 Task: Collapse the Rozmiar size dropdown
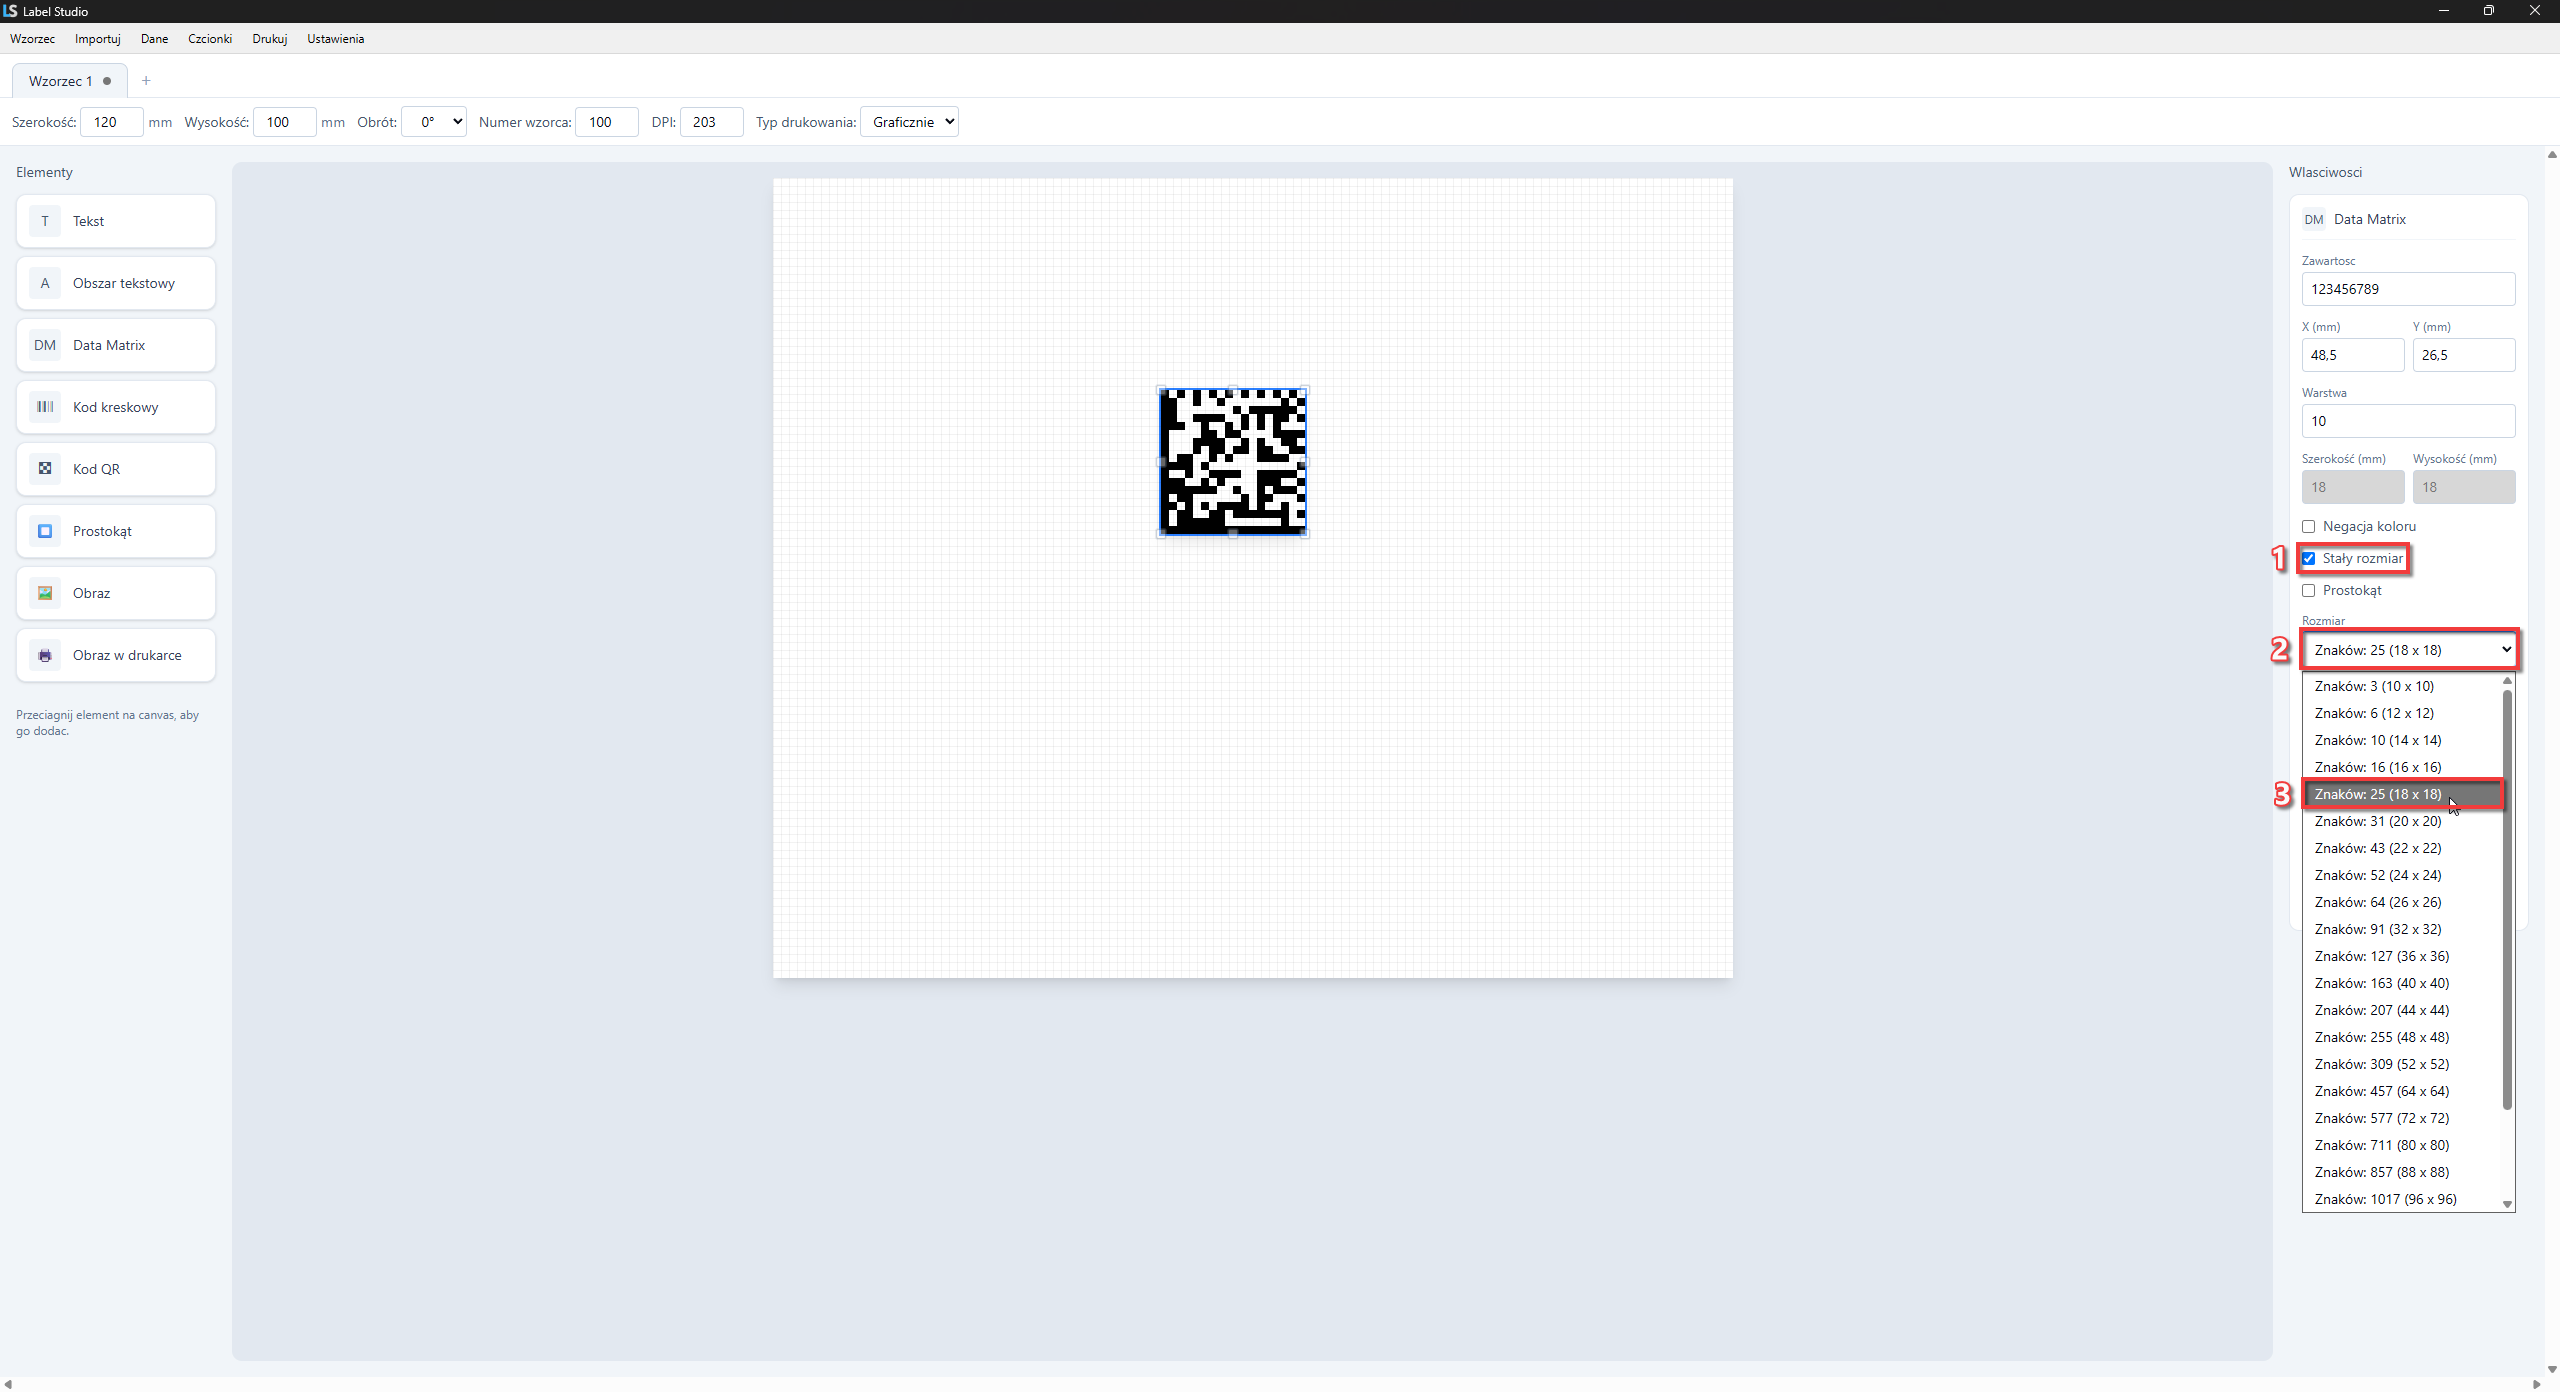[2408, 650]
